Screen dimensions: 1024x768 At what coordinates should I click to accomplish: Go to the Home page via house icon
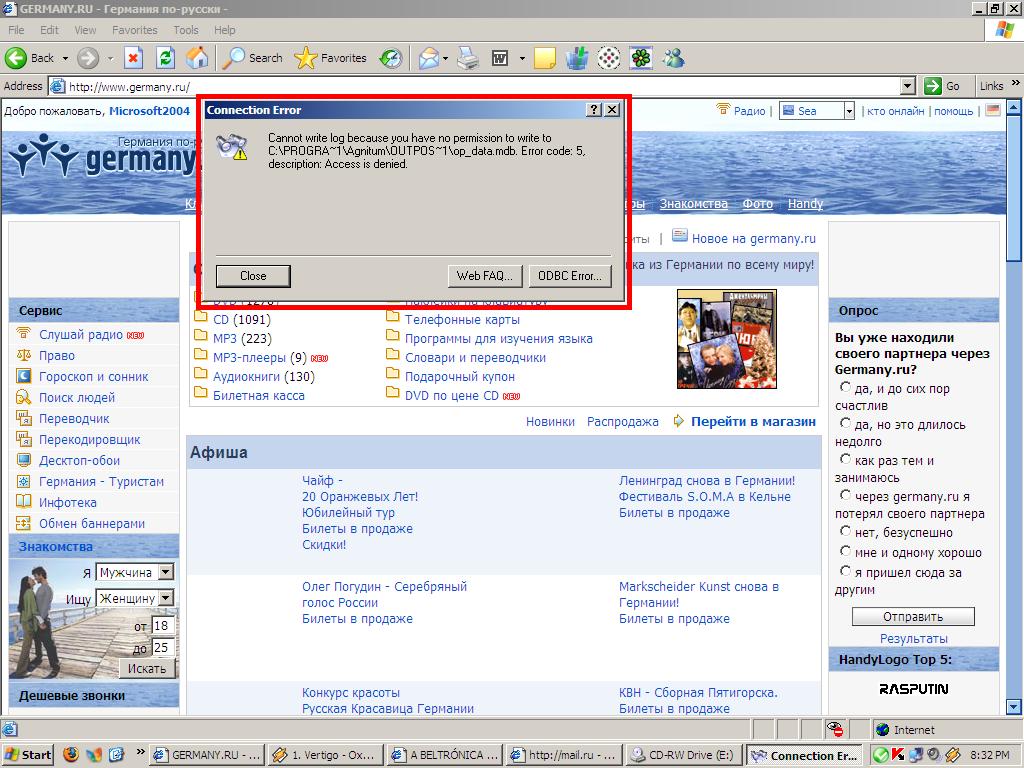(x=197, y=58)
